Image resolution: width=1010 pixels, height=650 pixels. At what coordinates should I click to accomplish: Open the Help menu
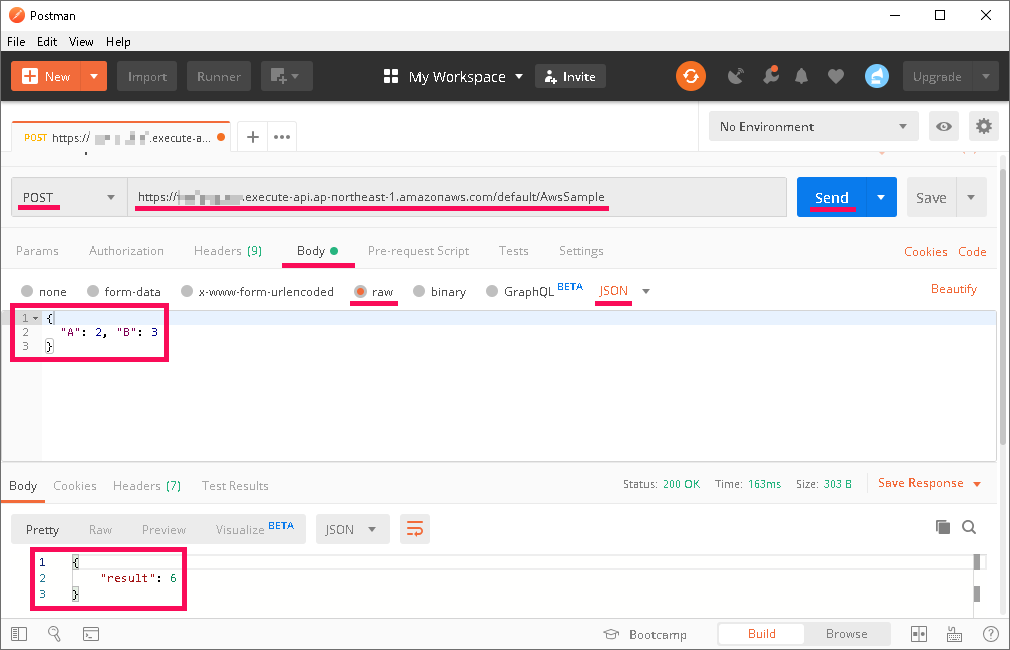pyautogui.click(x=119, y=41)
